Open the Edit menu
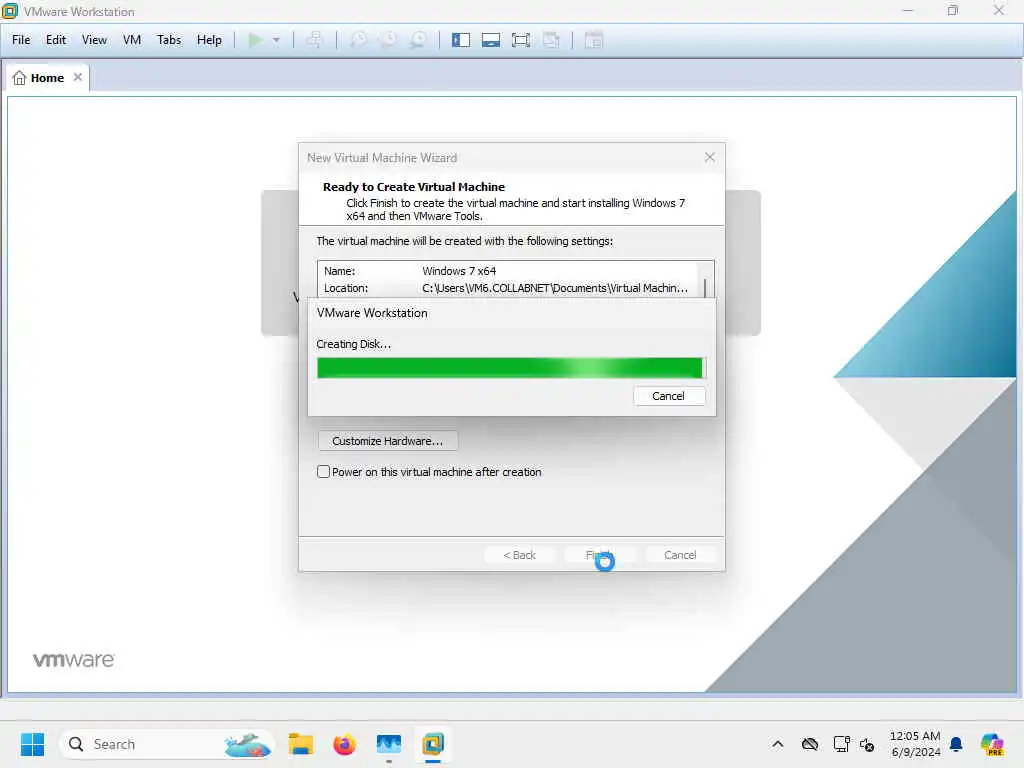This screenshot has width=1024, height=768. 56,40
